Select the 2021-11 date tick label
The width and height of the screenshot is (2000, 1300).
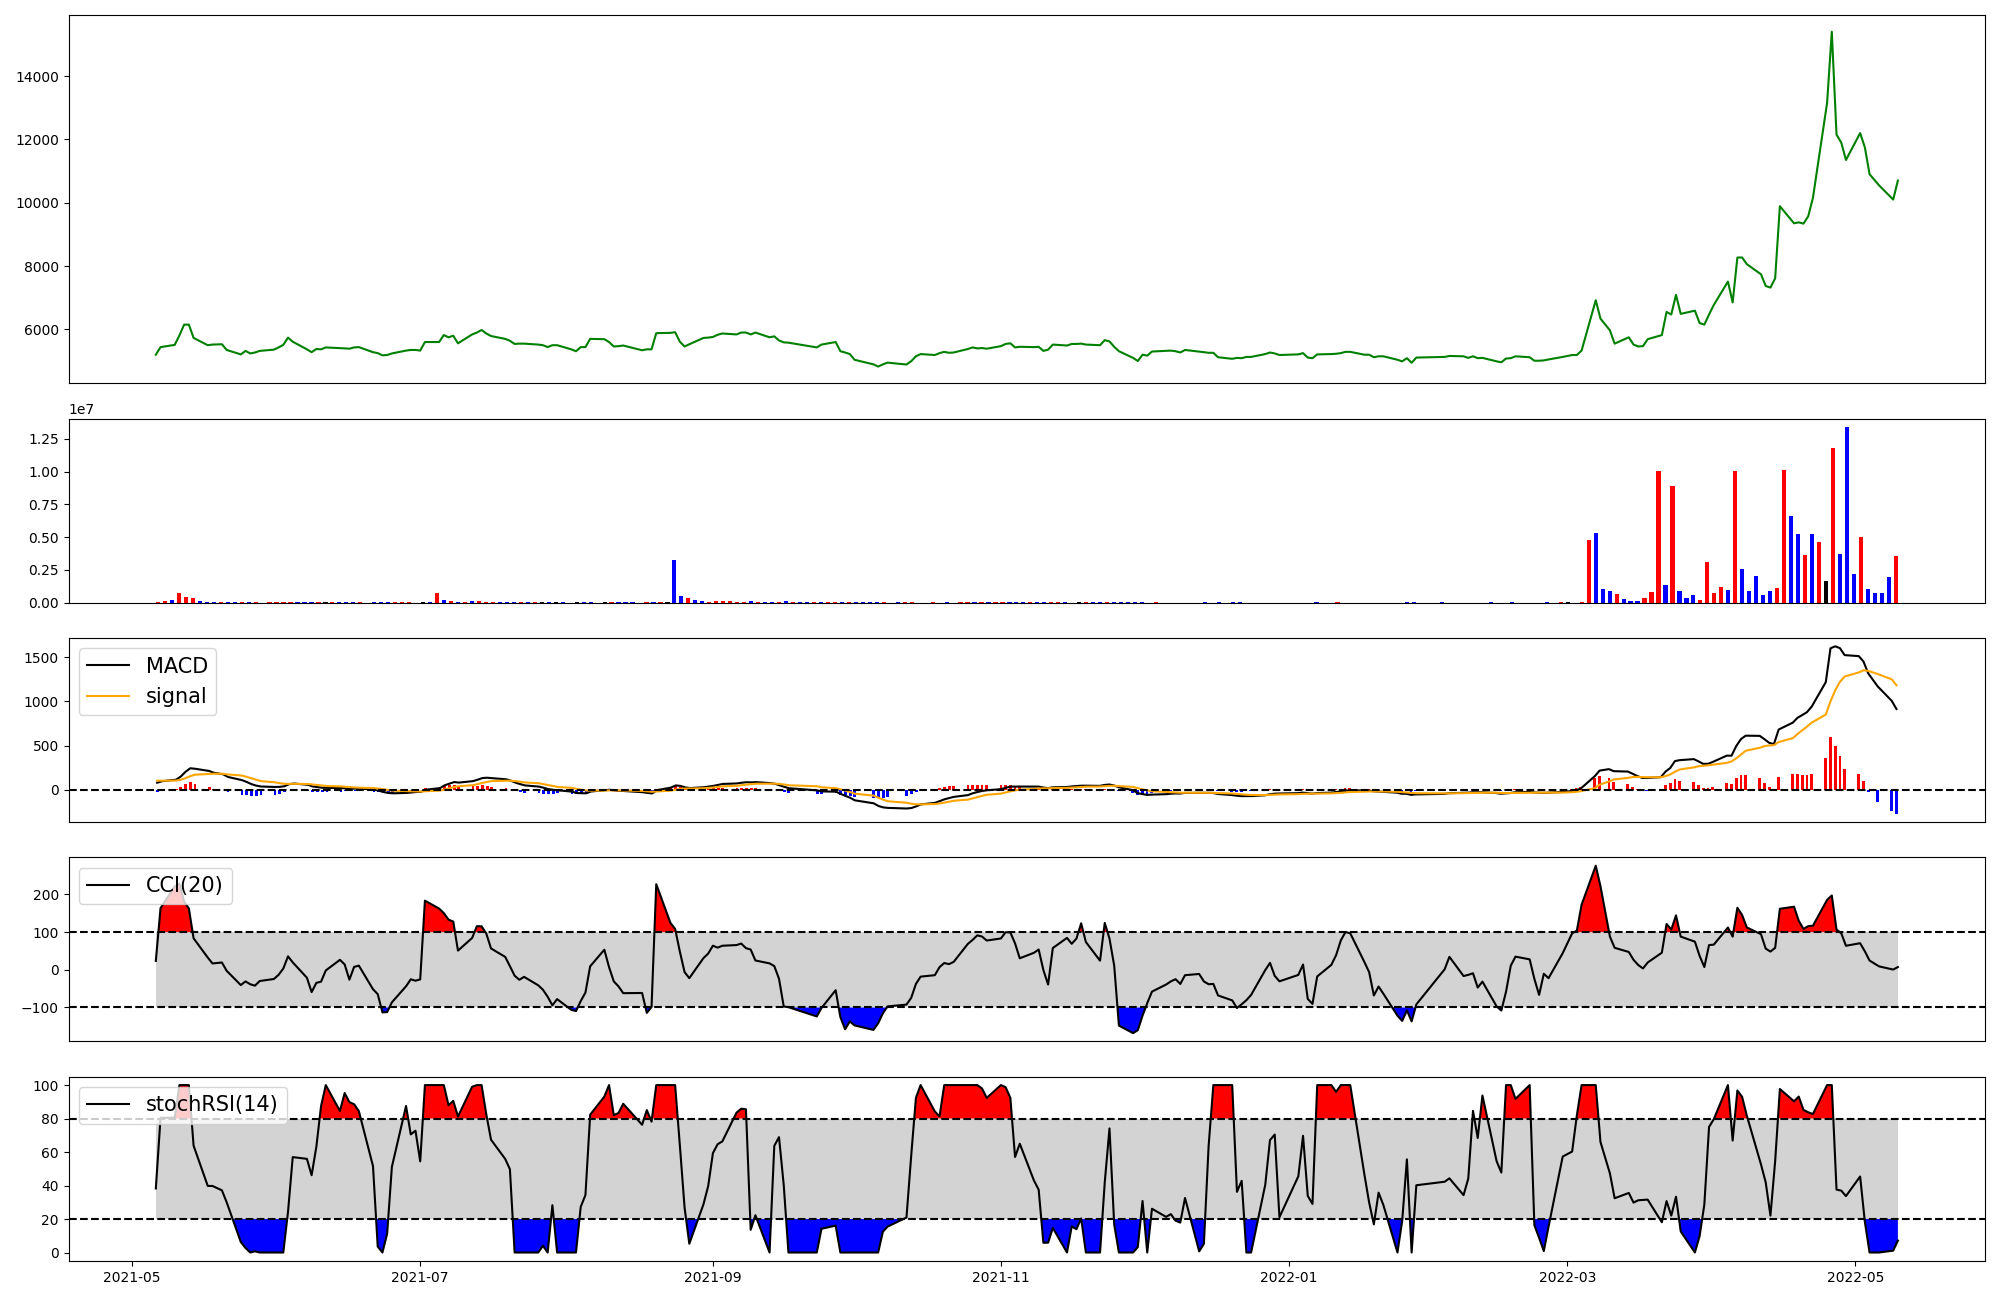[1001, 1277]
